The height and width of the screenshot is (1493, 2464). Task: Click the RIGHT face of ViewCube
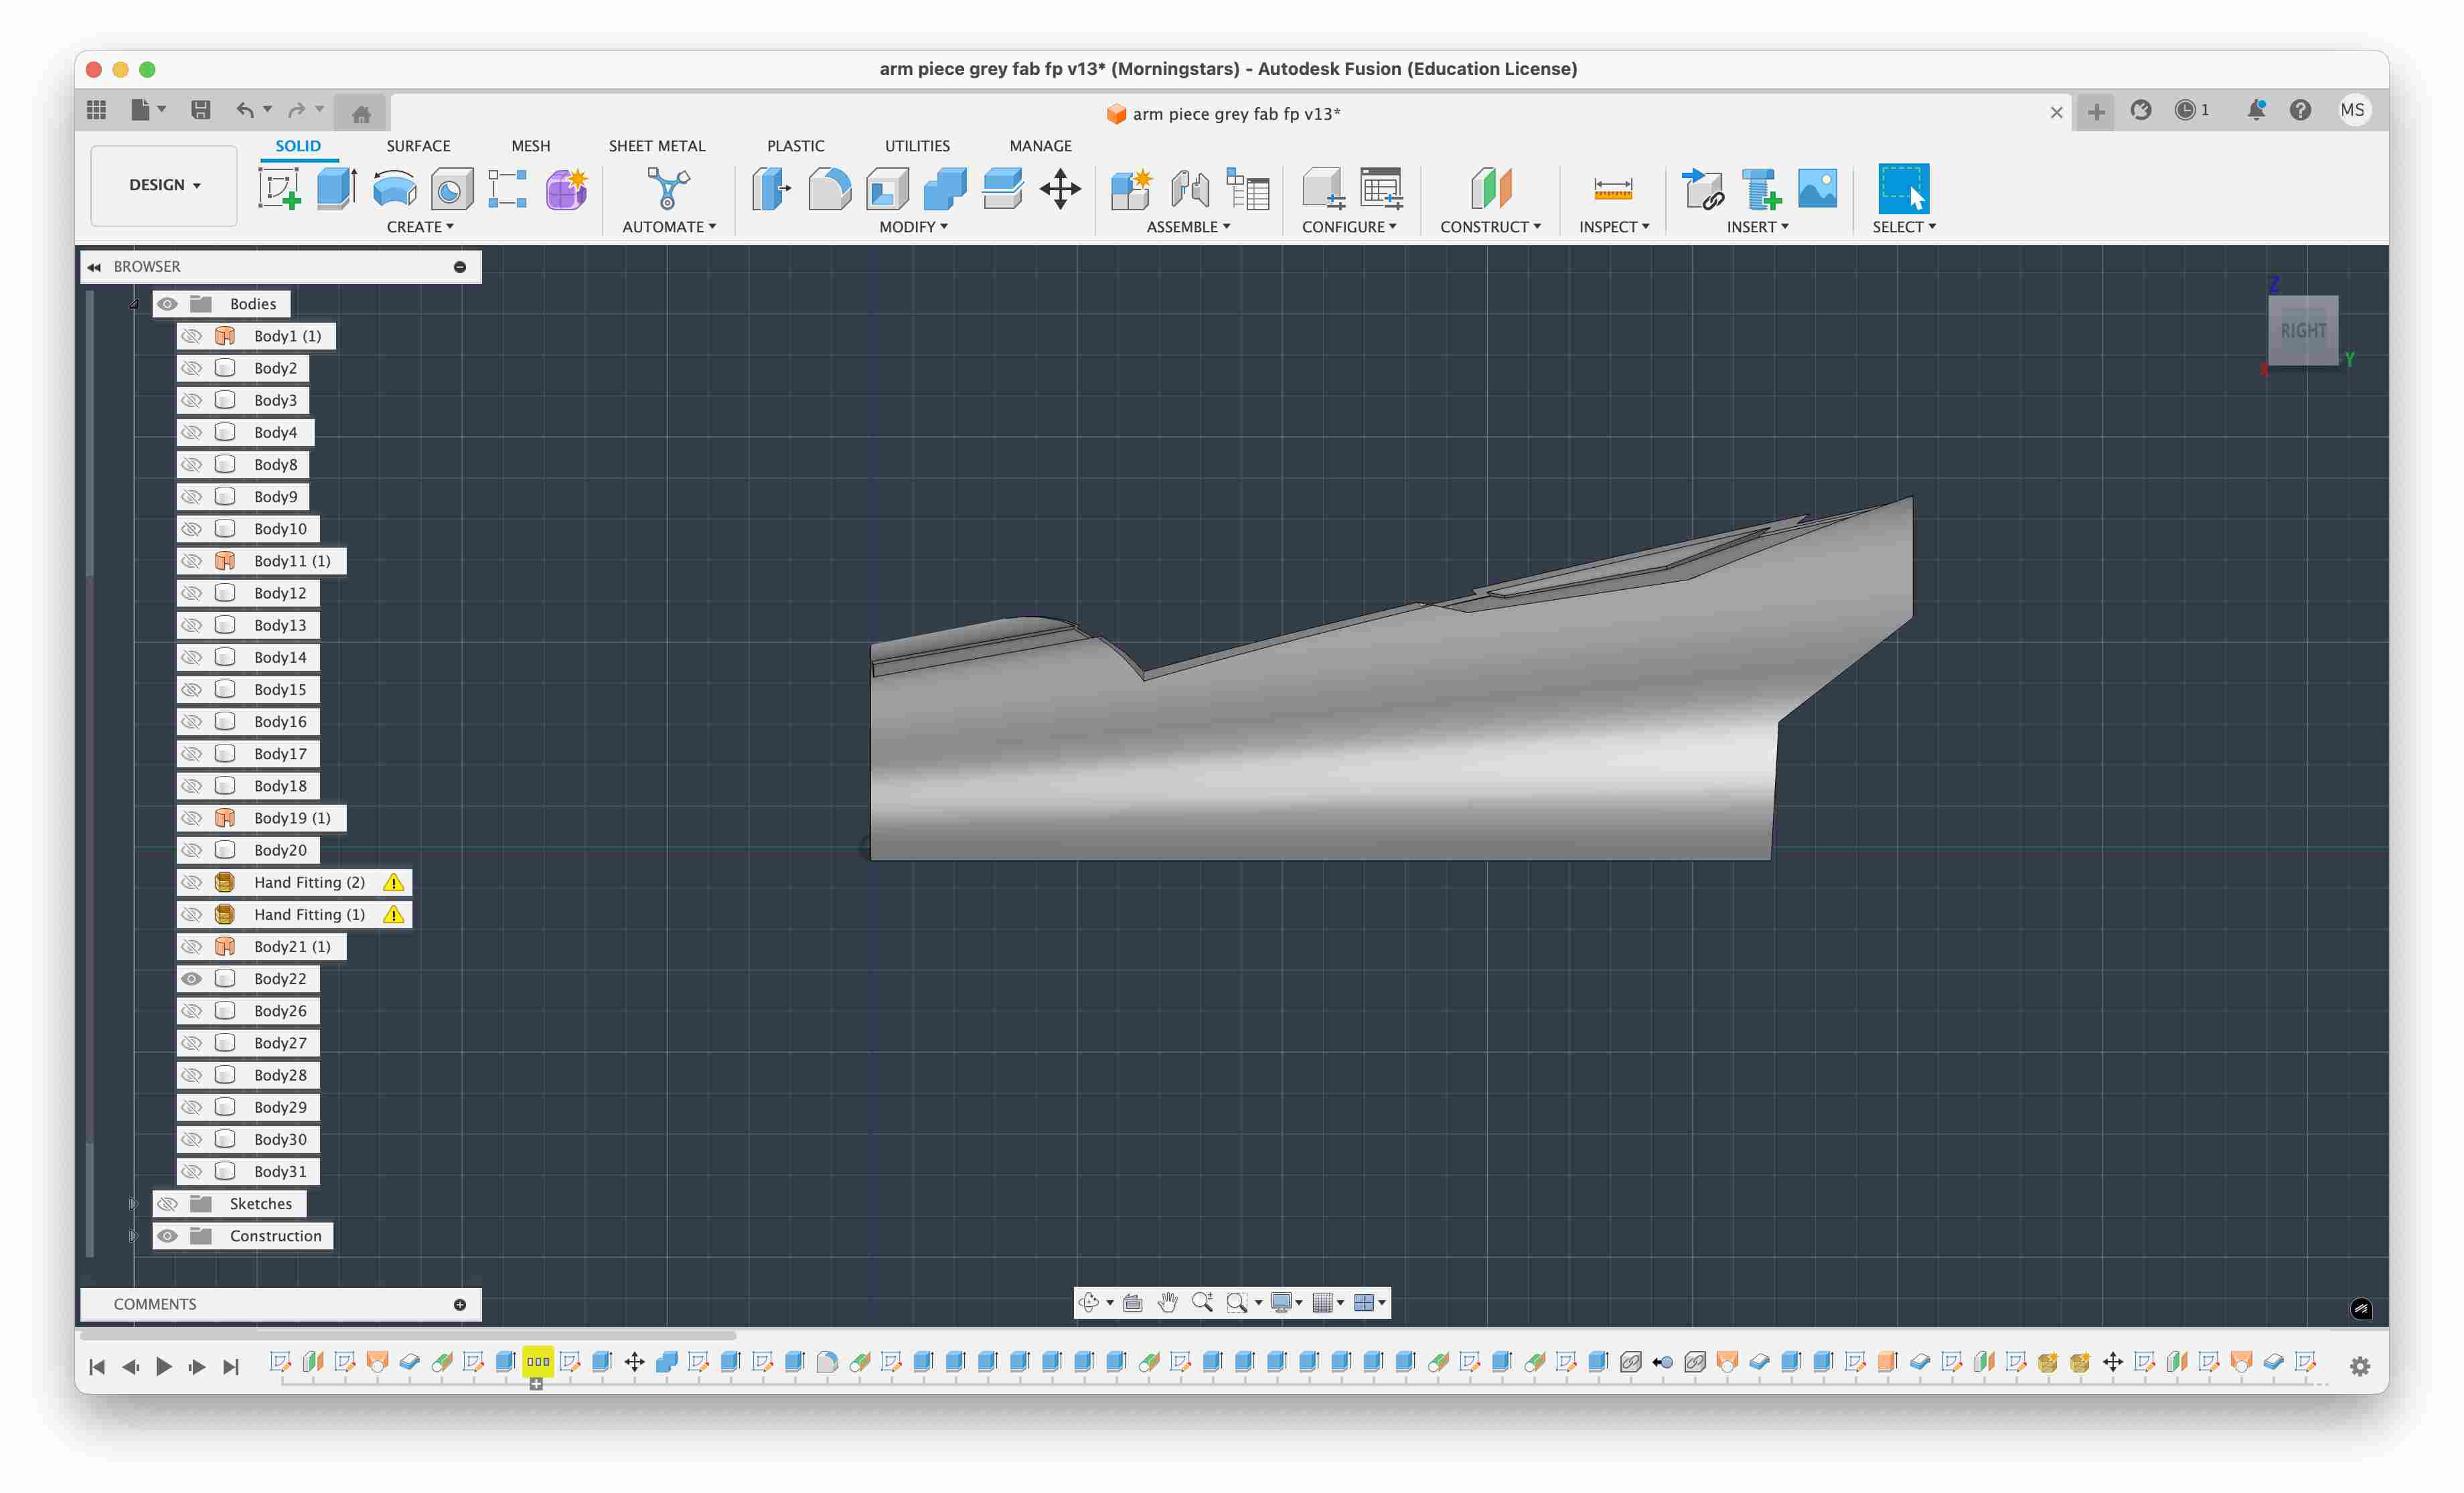coord(2302,331)
